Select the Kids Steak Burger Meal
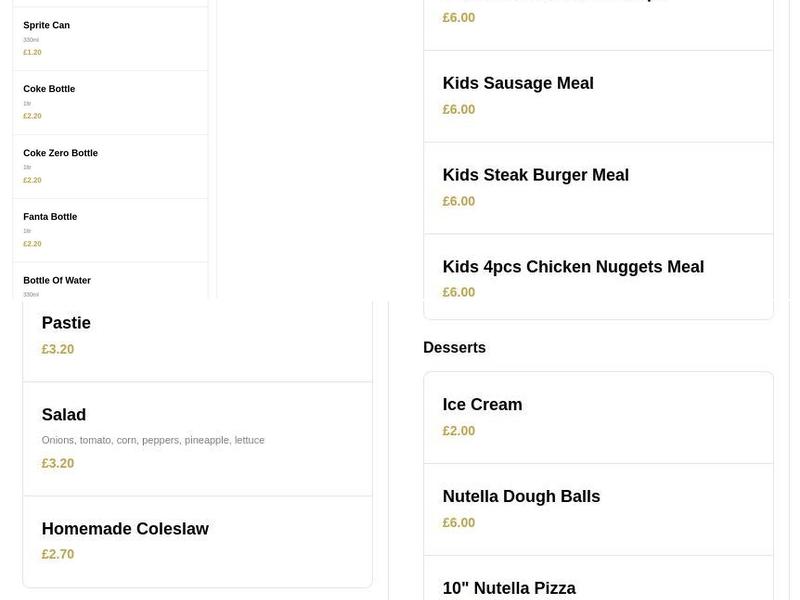800x600 pixels. 536,174
